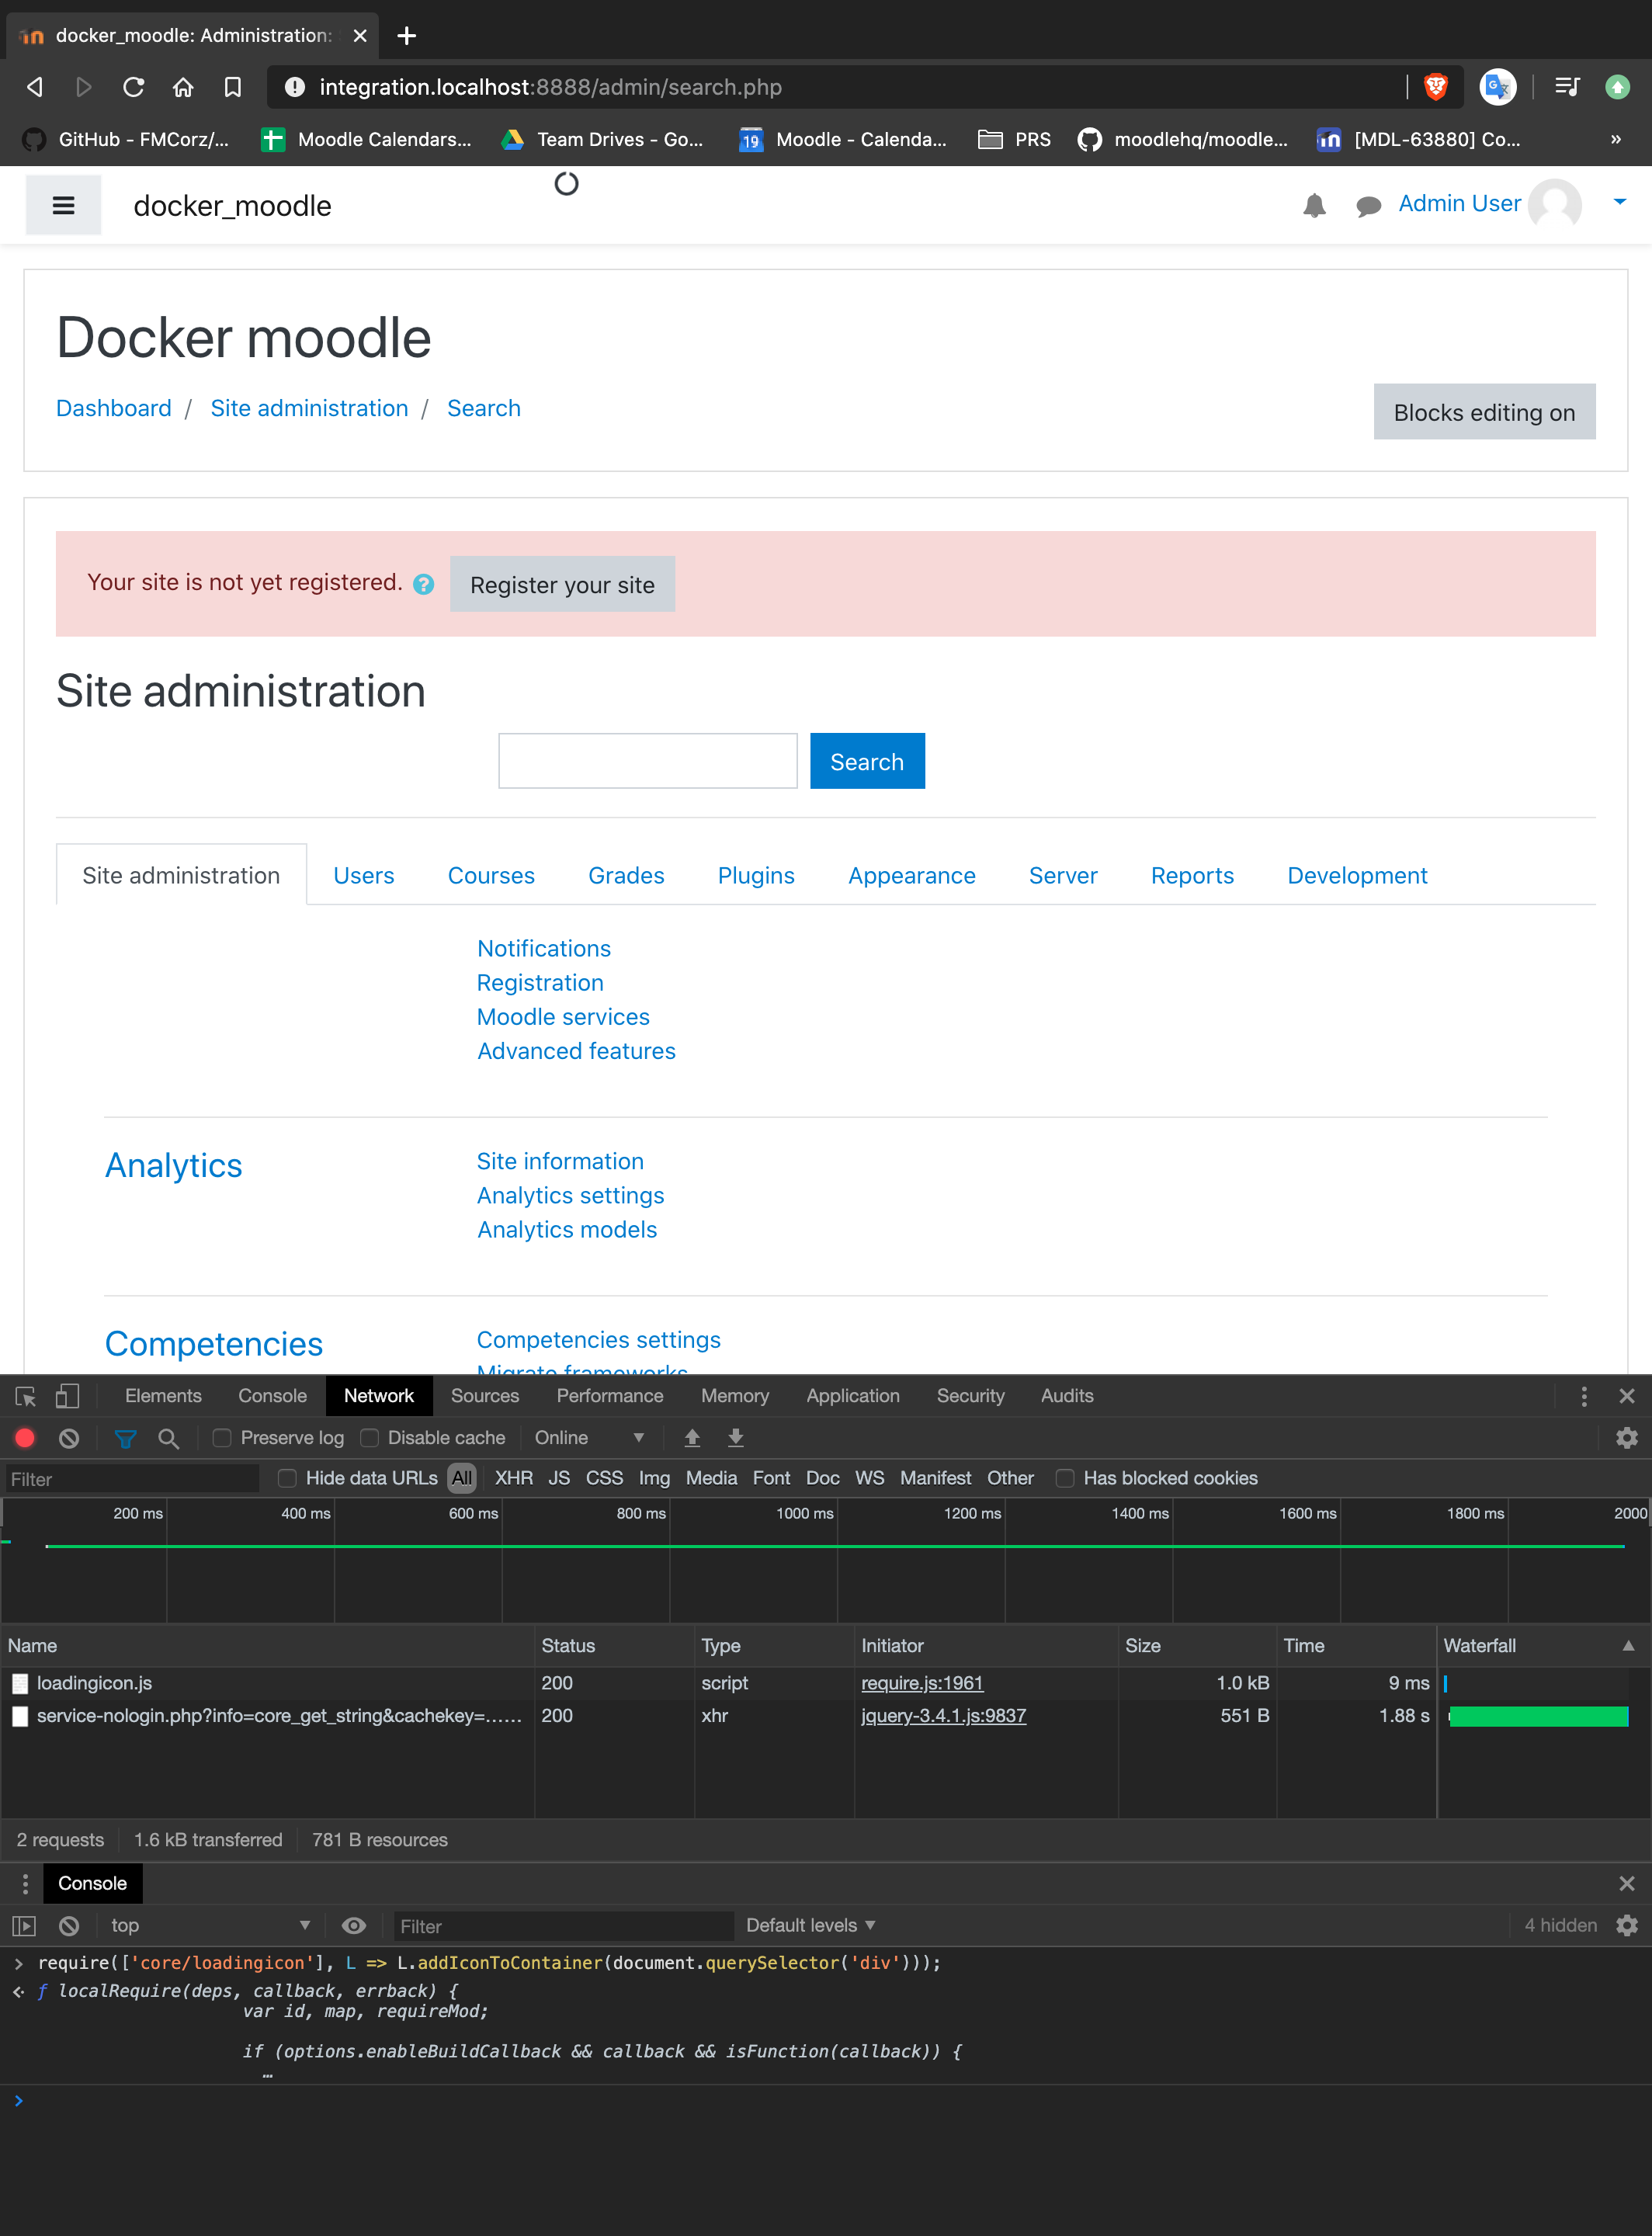1652x2236 pixels.
Task: Import HAR file upload arrow
Action: 692,1438
